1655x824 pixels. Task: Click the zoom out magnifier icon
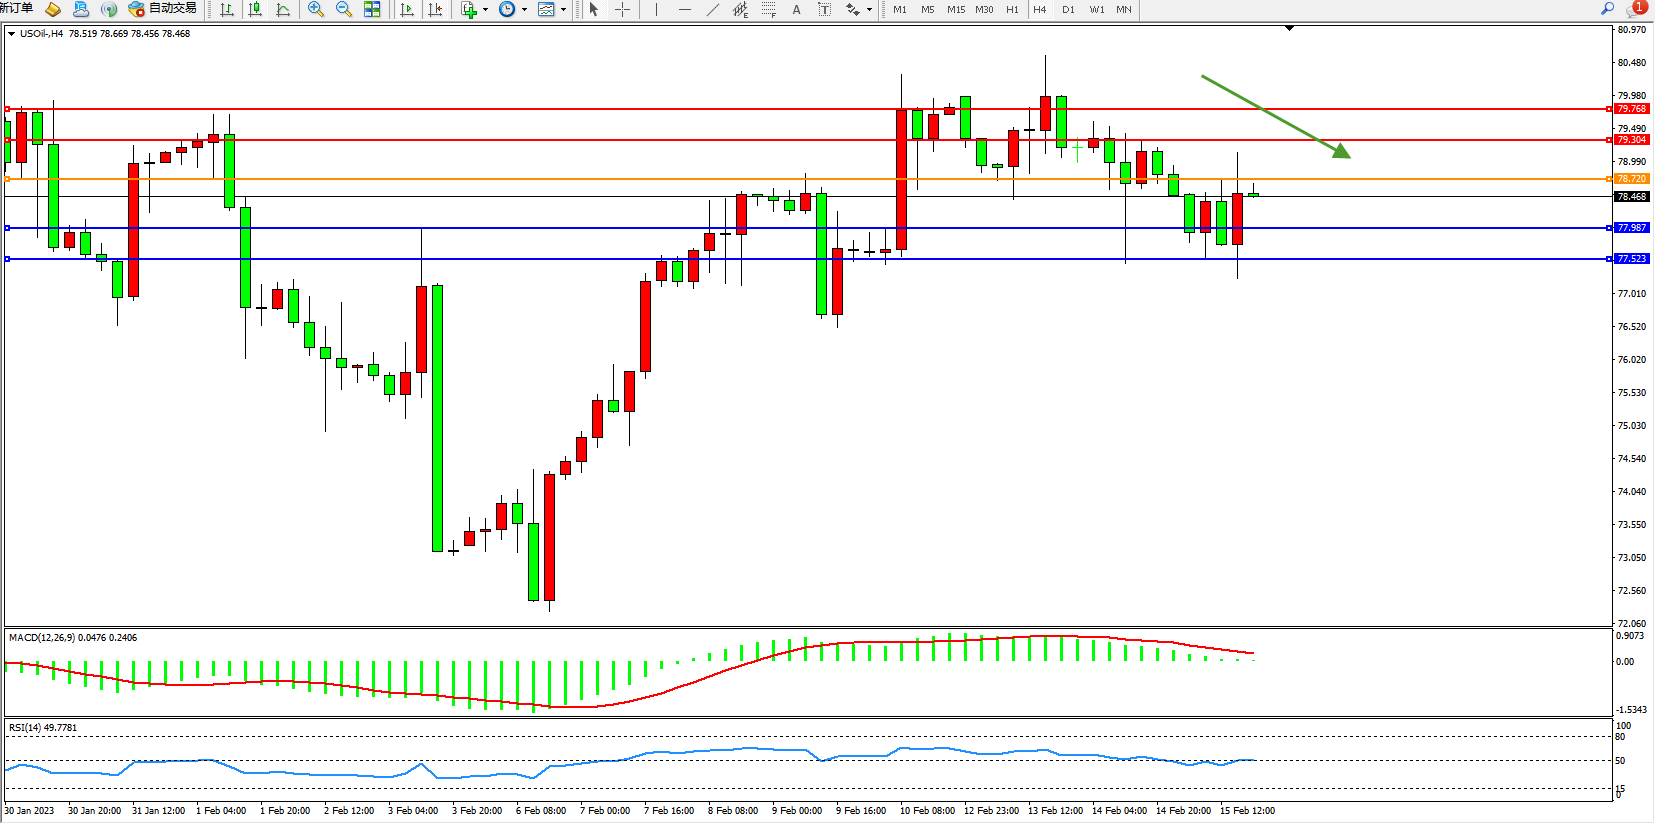(344, 9)
